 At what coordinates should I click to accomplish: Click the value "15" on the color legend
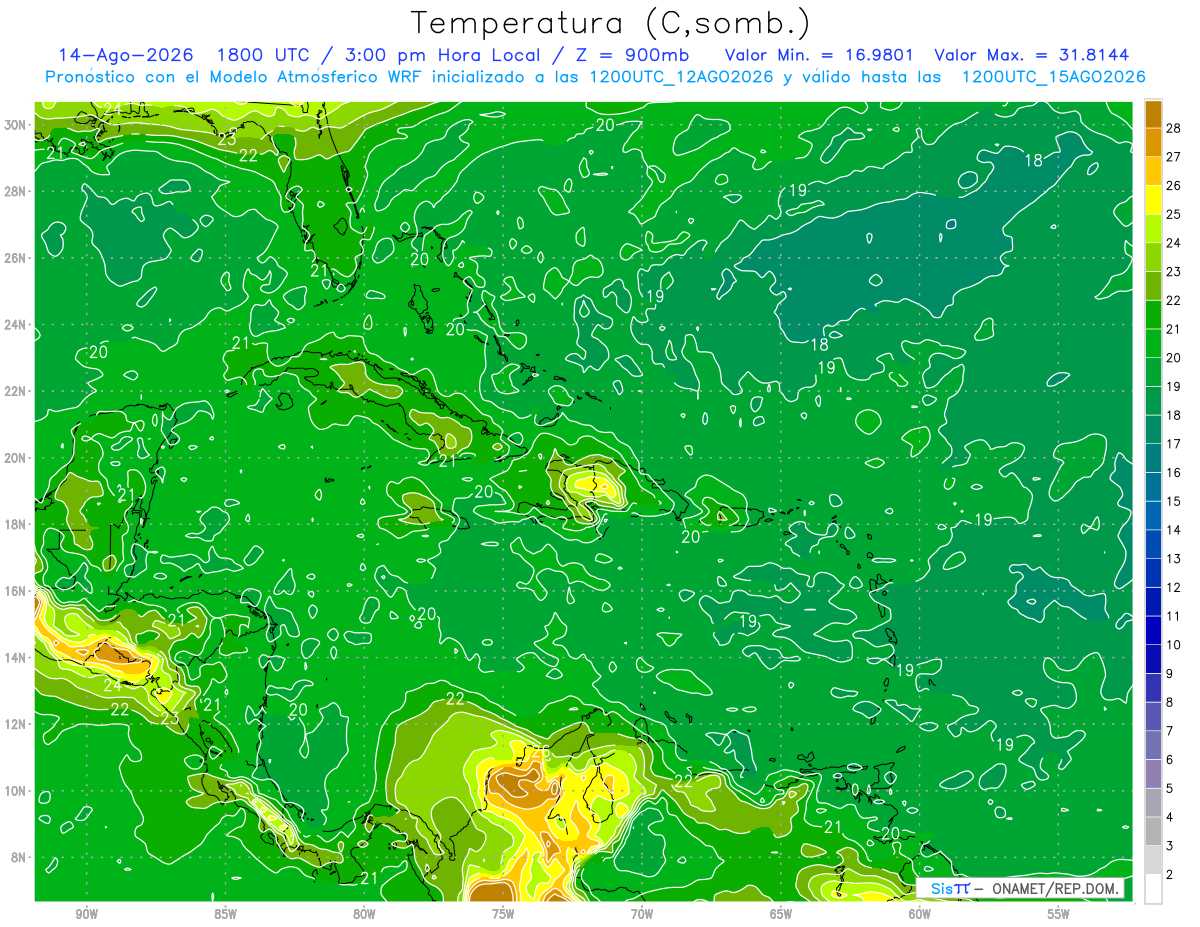1173,501
